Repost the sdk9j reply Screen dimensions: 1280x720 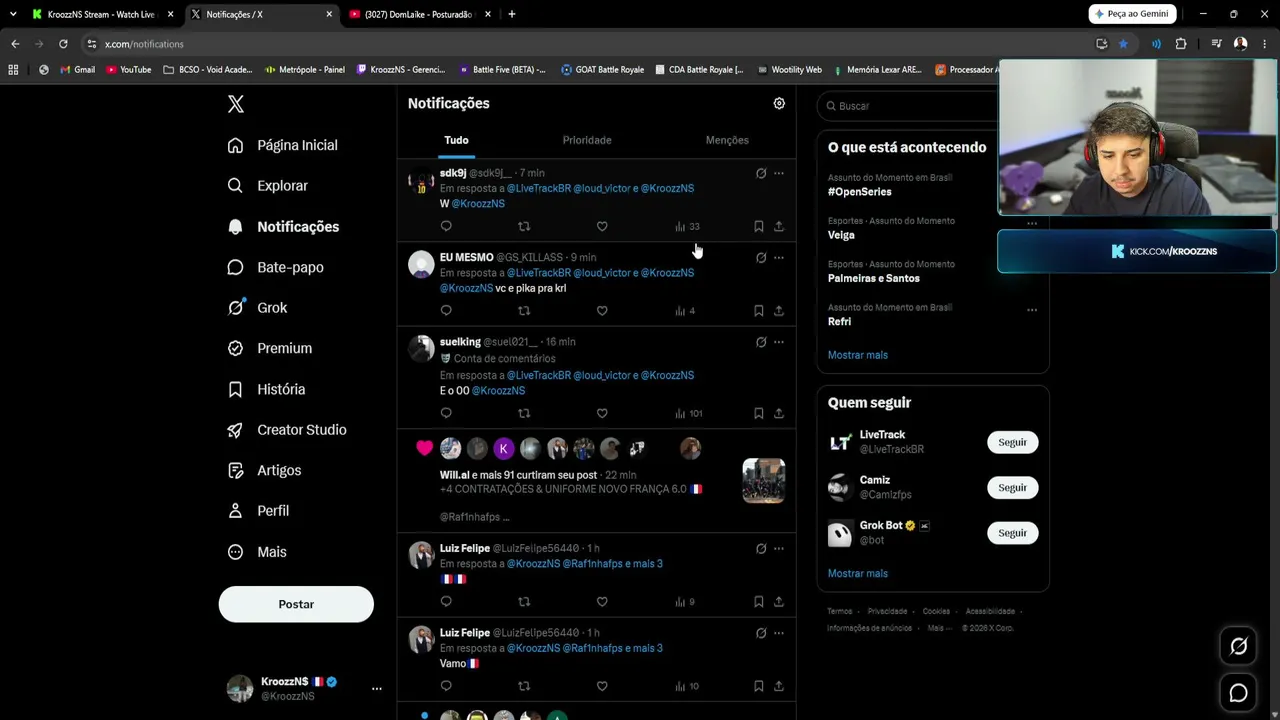[x=524, y=226]
